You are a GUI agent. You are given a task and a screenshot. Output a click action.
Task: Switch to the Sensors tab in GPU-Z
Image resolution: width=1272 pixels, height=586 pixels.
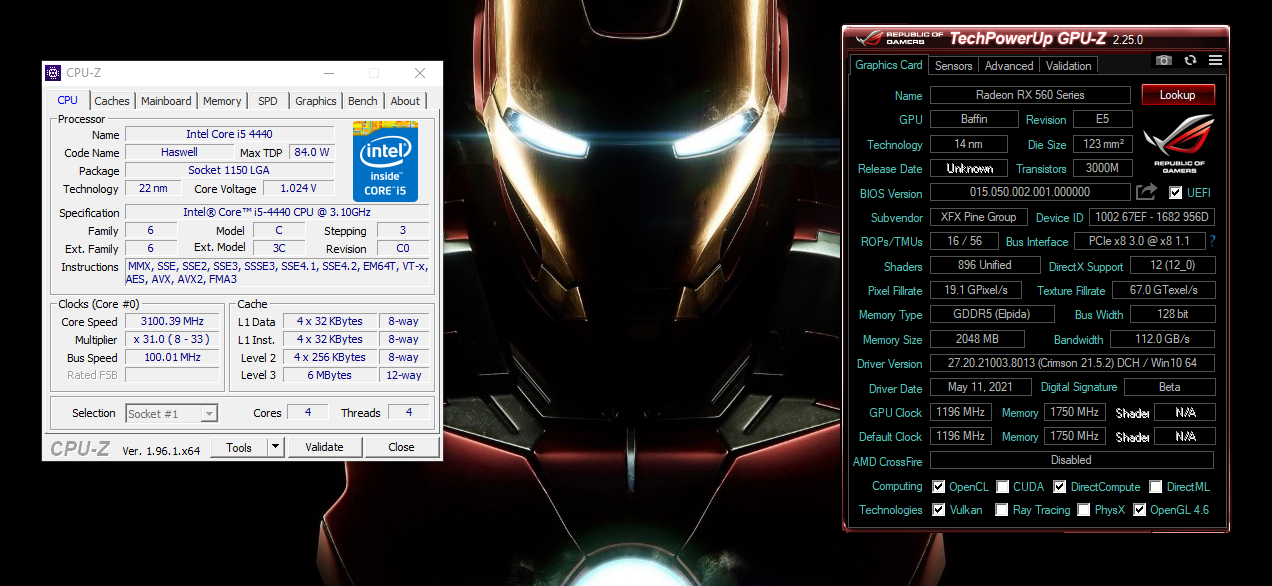(954, 66)
